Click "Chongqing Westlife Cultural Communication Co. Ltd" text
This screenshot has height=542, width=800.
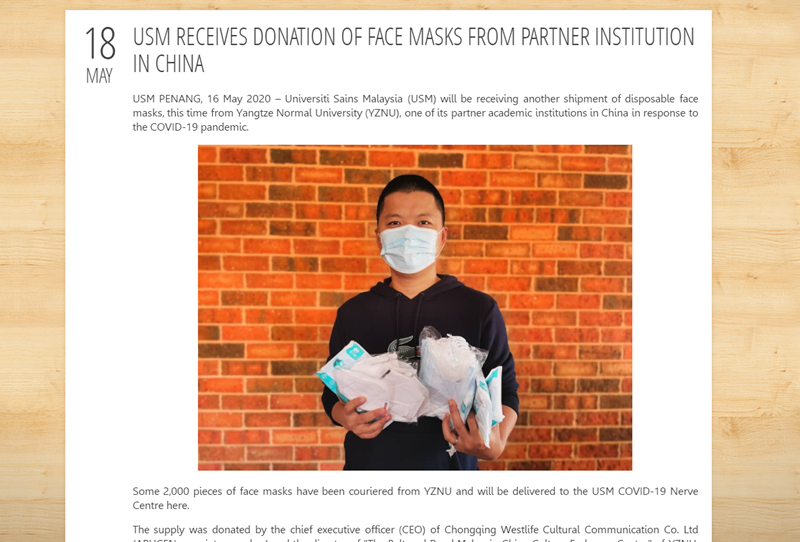pos(571,529)
